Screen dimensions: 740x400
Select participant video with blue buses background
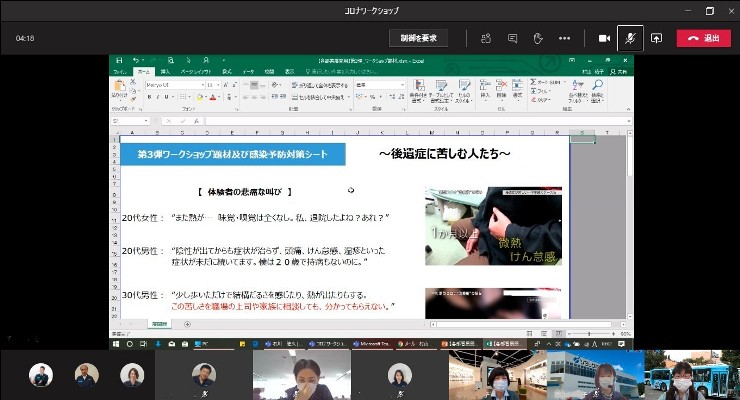[x=692, y=375]
